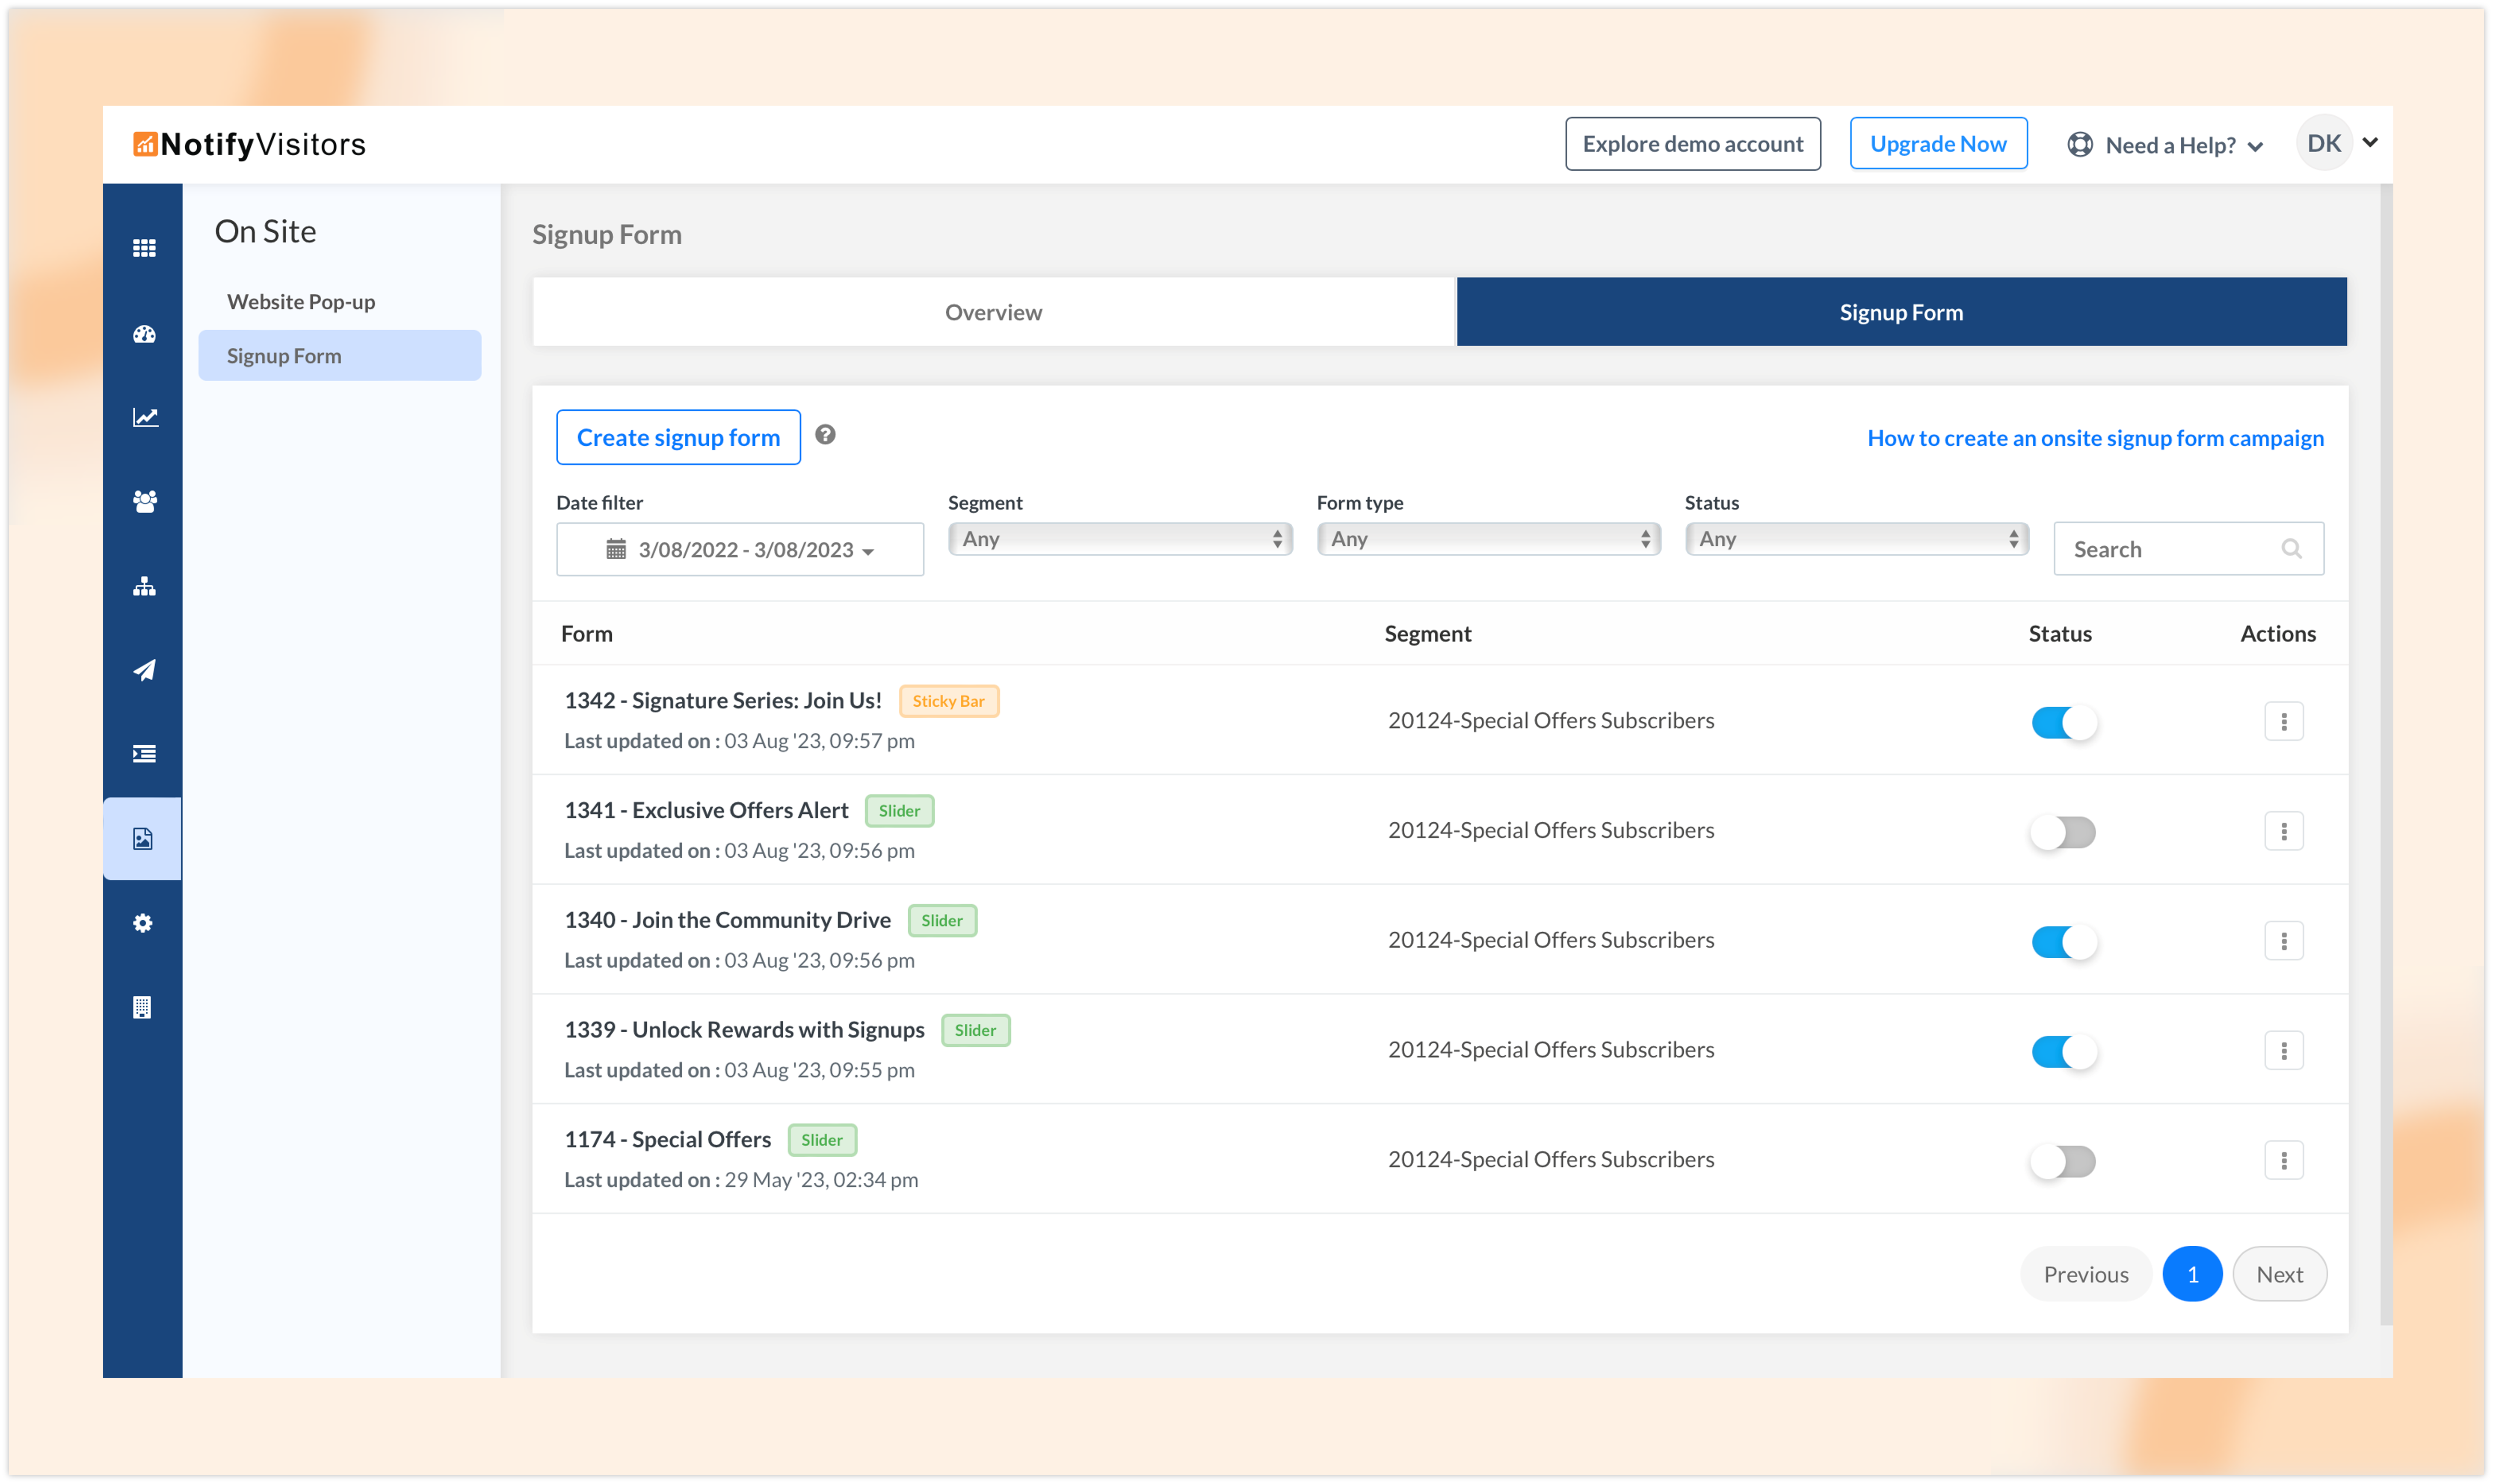
Task: Click the vertical scrollbar on the right
Action: coord(2386,750)
